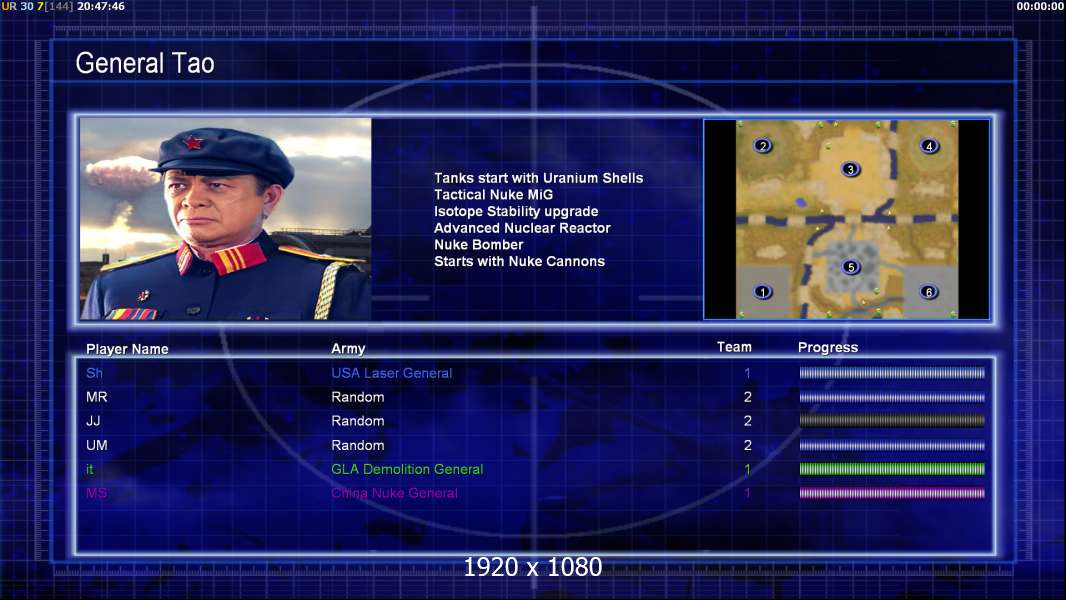Click progress bar for player JJ
Viewport: 1066px width, 600px height.
892,421
